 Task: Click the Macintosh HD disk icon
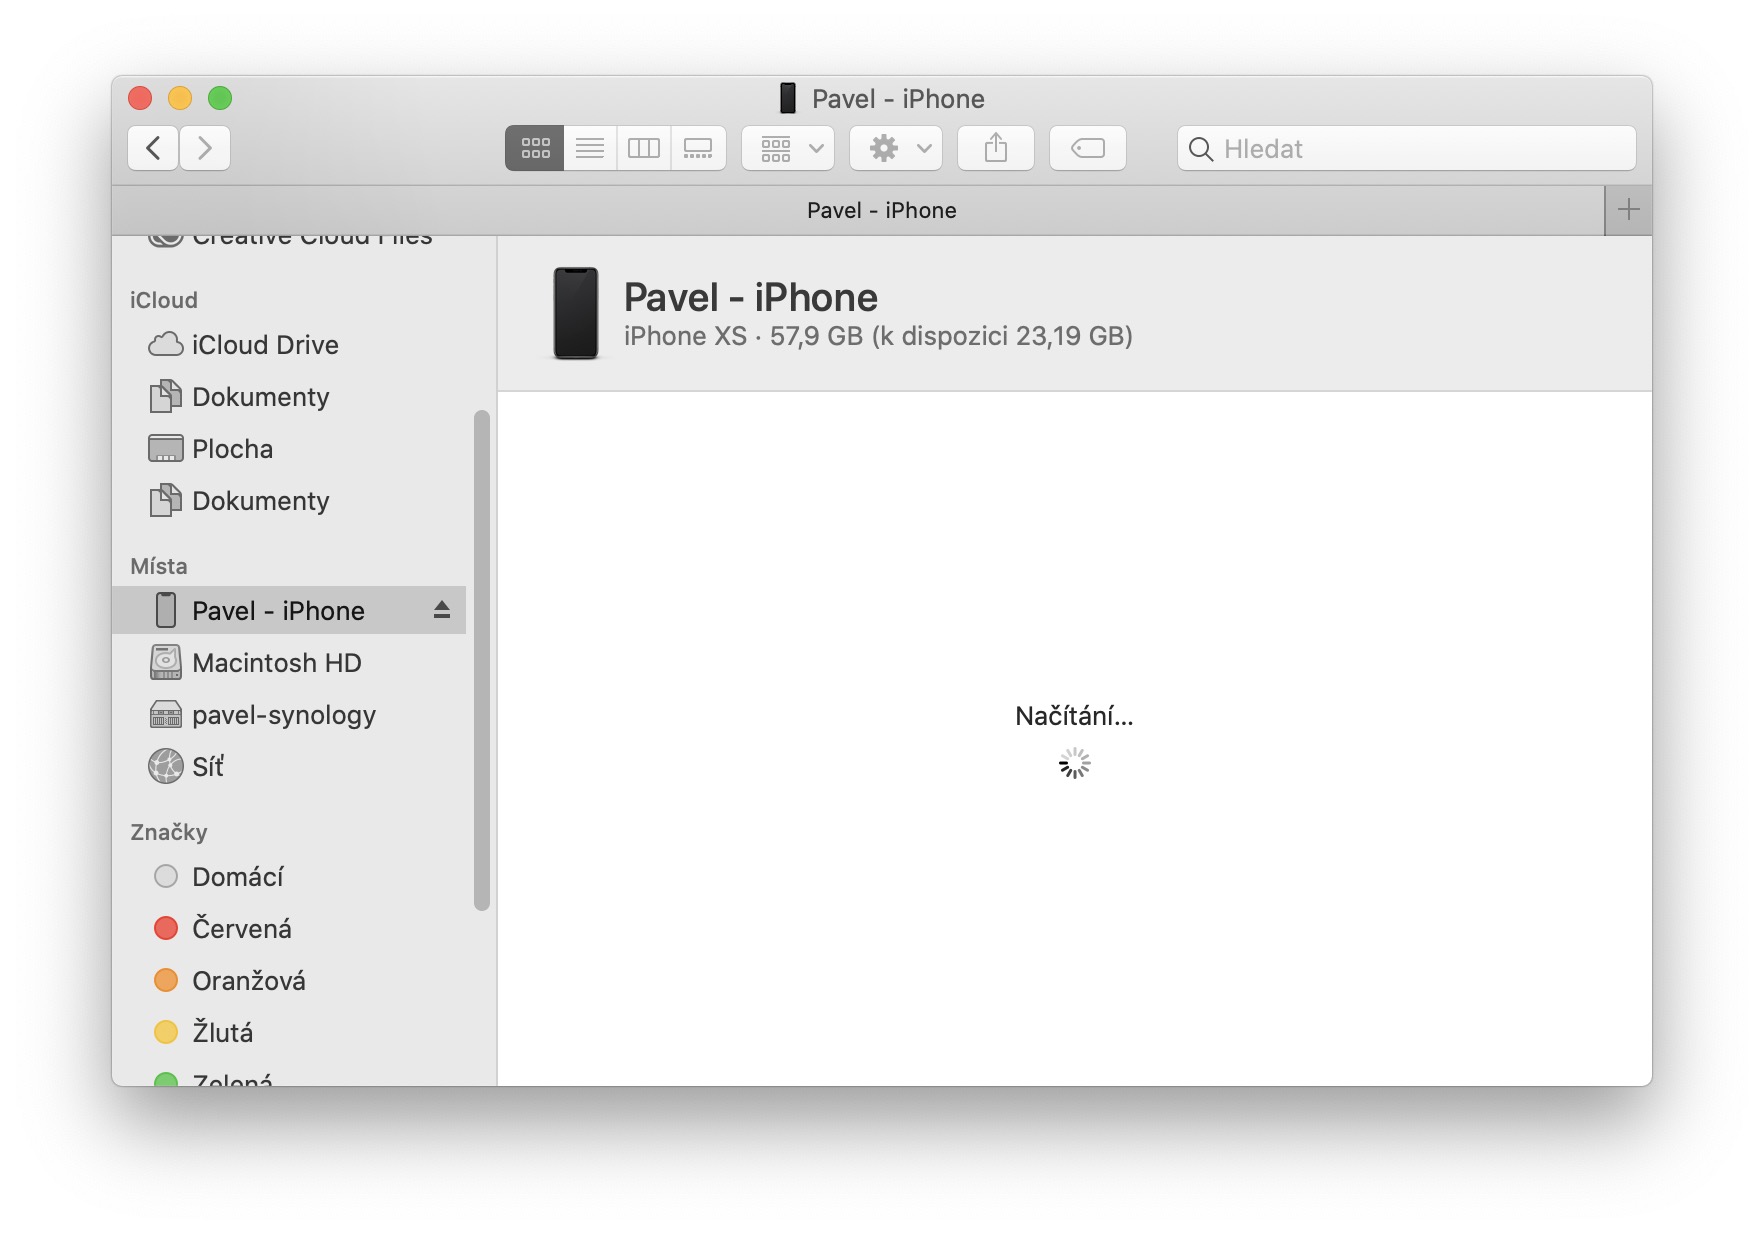pos(166,663)
